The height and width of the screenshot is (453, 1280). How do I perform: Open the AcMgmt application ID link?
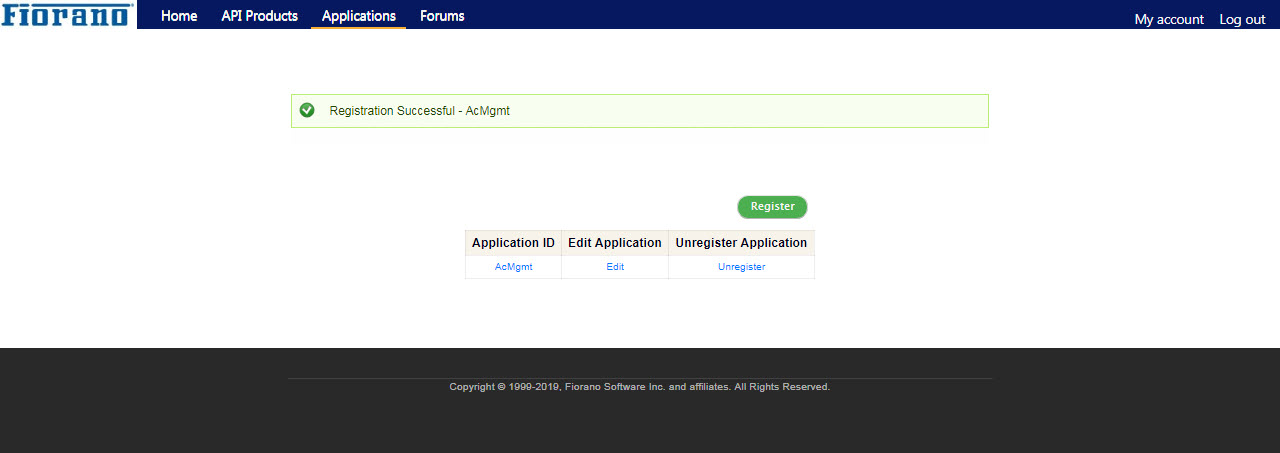[514, 267]
